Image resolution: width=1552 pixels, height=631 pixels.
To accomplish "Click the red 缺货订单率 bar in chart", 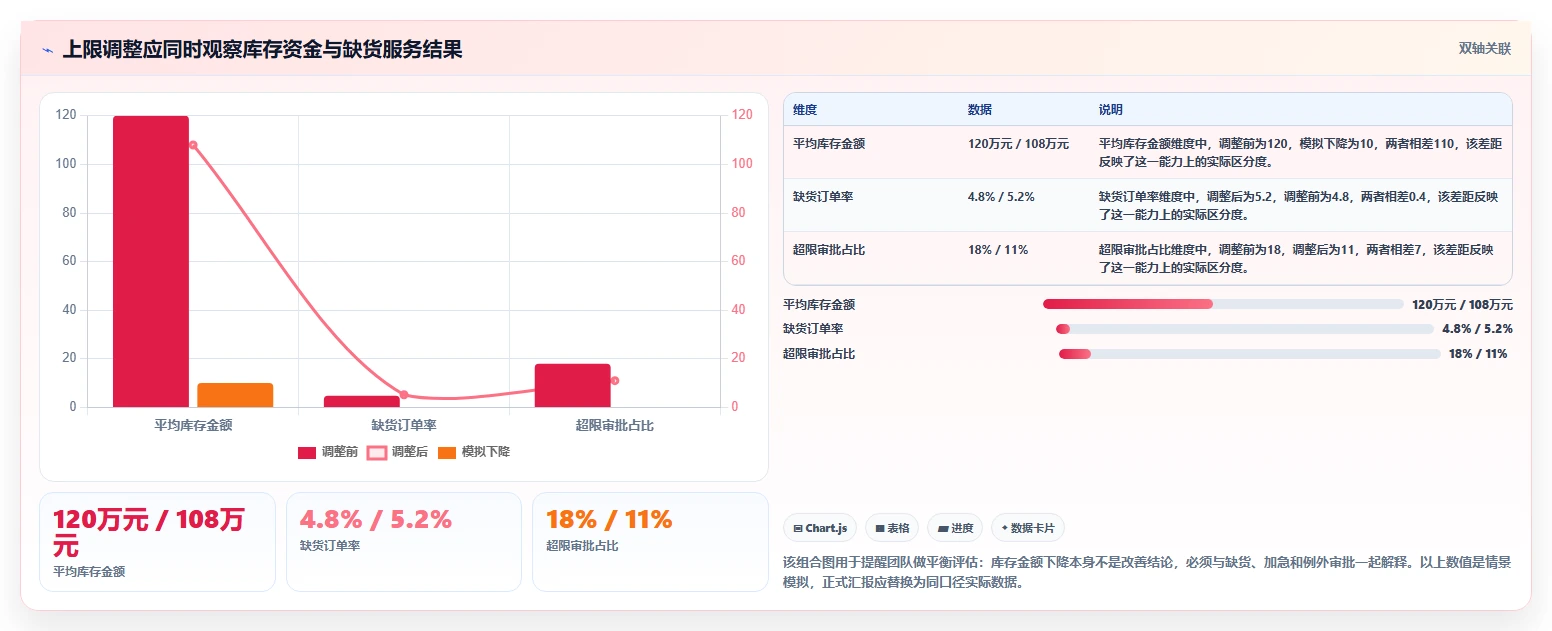I will coord(362,401).
